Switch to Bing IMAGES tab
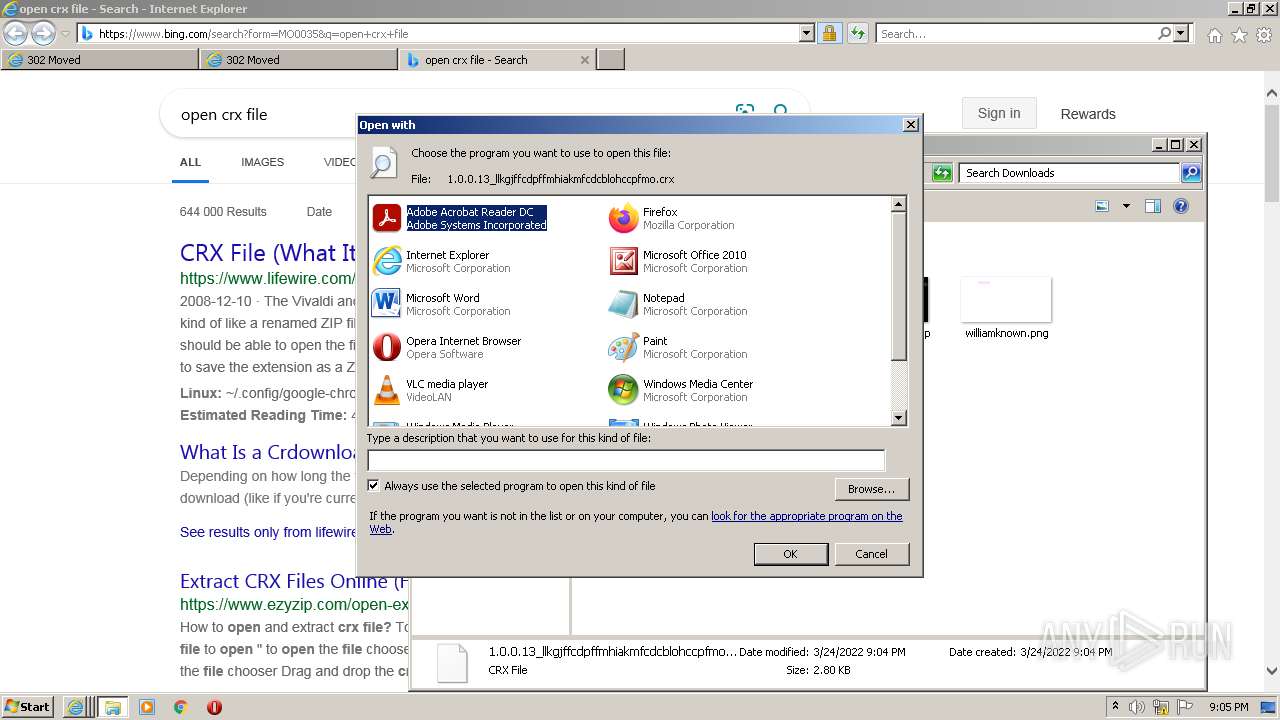The width and height of the screenshot is (1280, 720). click(x=262, y=162)
